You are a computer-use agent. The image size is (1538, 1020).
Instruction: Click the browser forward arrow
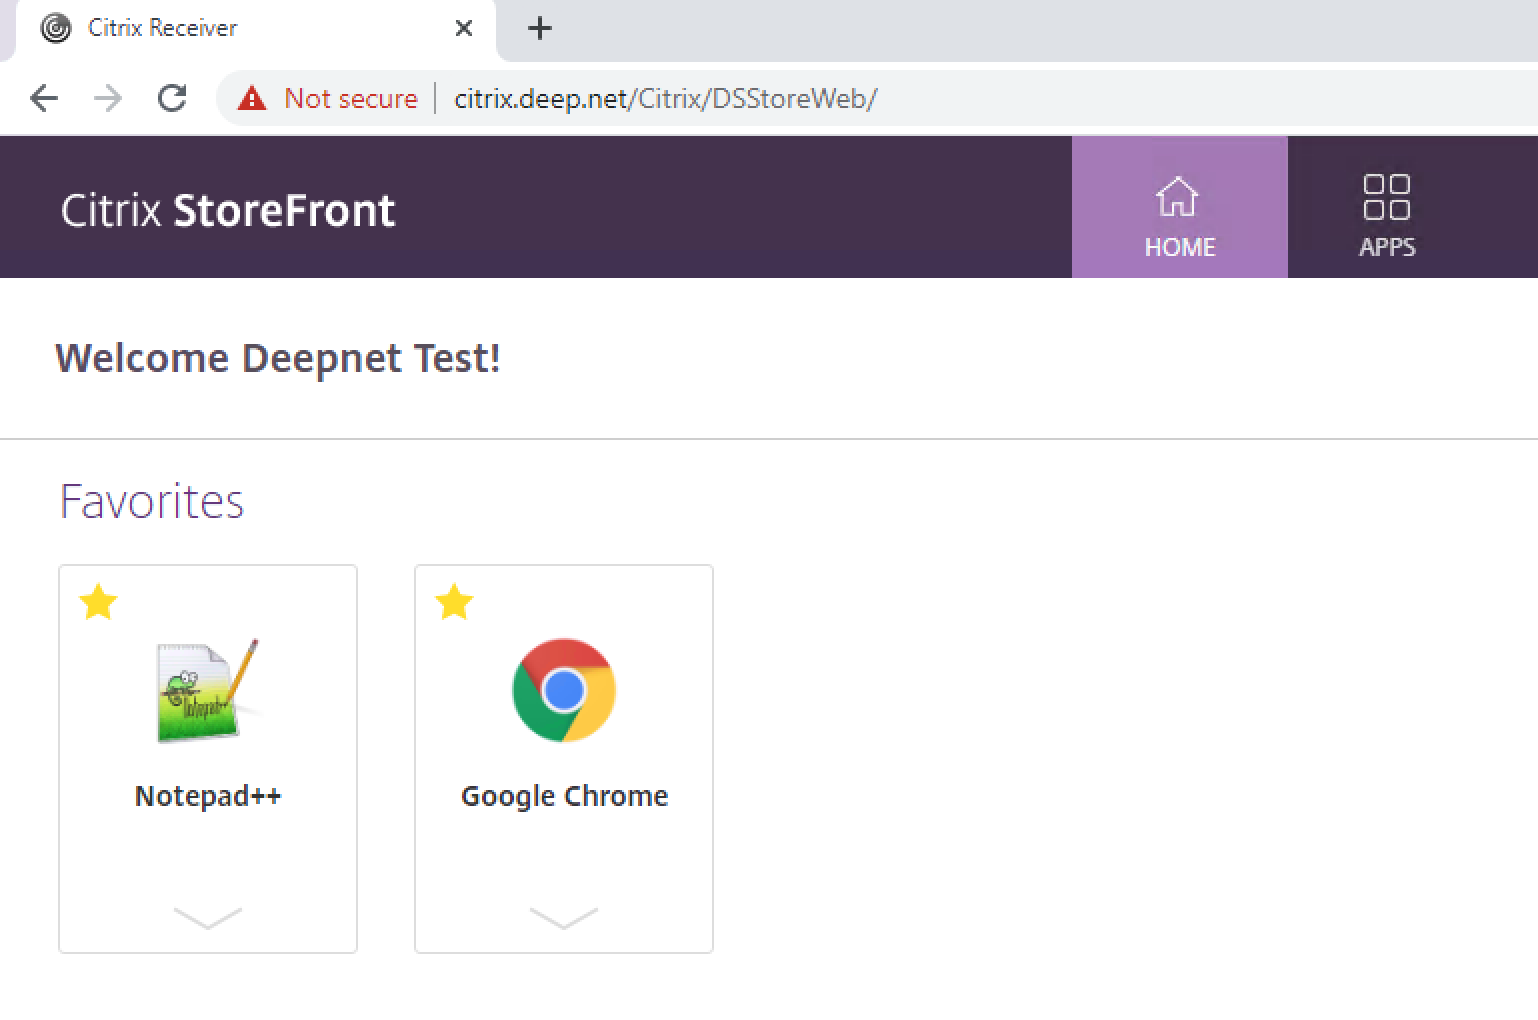click(x=108, y=98)
